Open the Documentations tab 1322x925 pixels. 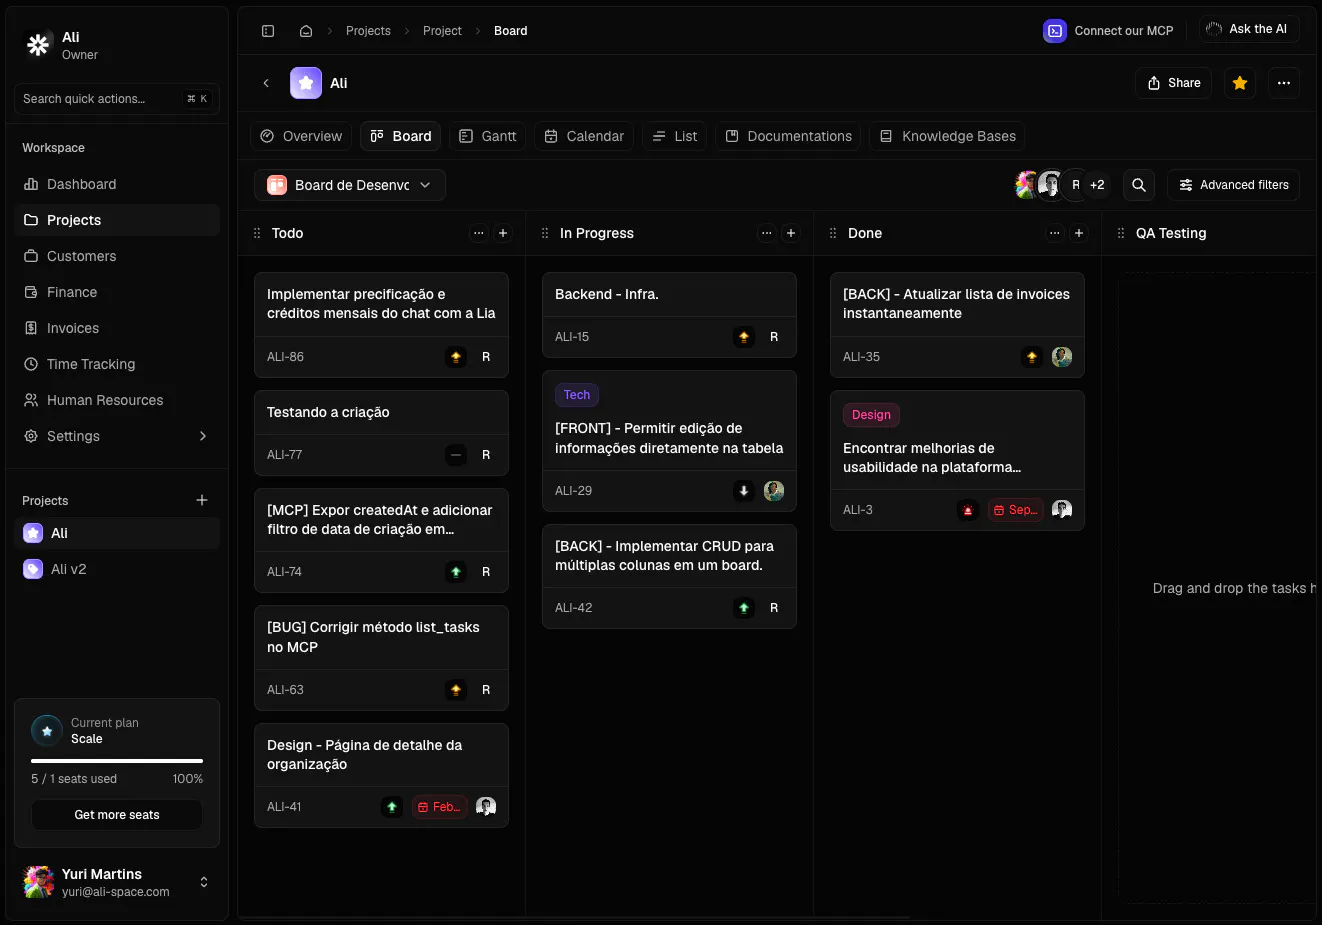789,136
